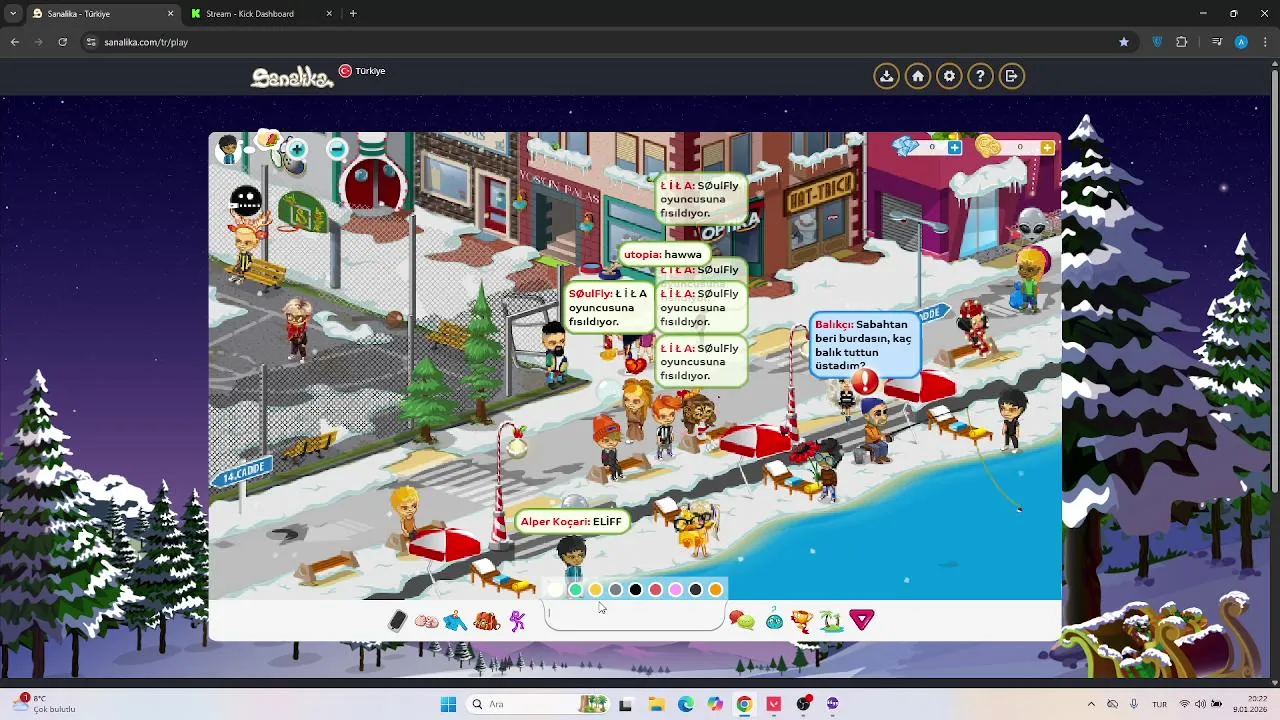Screen dimensions: 1280x720
Task: Open Microsoft Edge from taskbar
Action: (x=685, y=704)
